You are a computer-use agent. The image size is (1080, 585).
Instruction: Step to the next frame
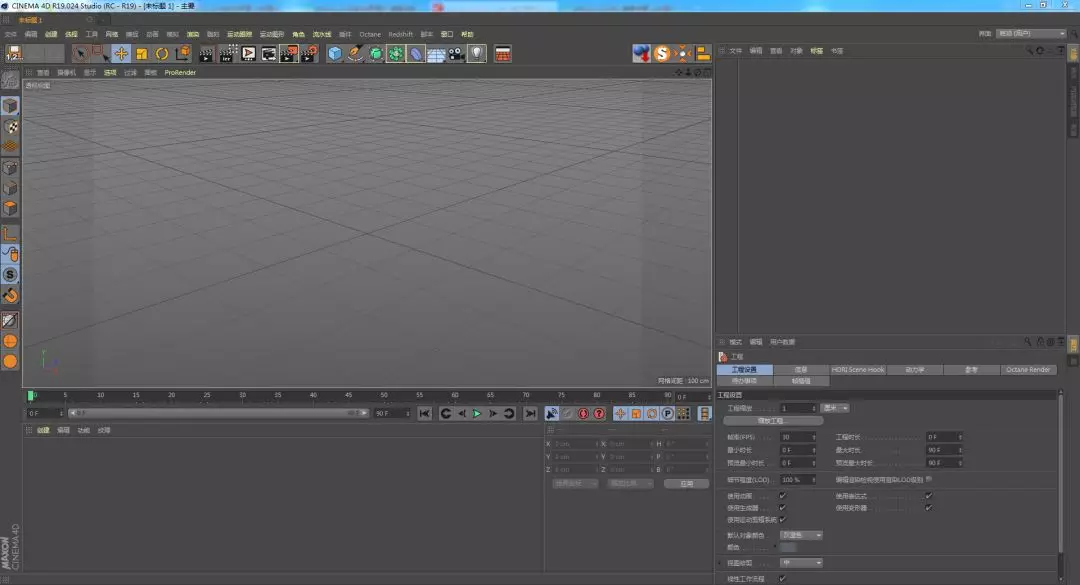[x=493, y=413]
